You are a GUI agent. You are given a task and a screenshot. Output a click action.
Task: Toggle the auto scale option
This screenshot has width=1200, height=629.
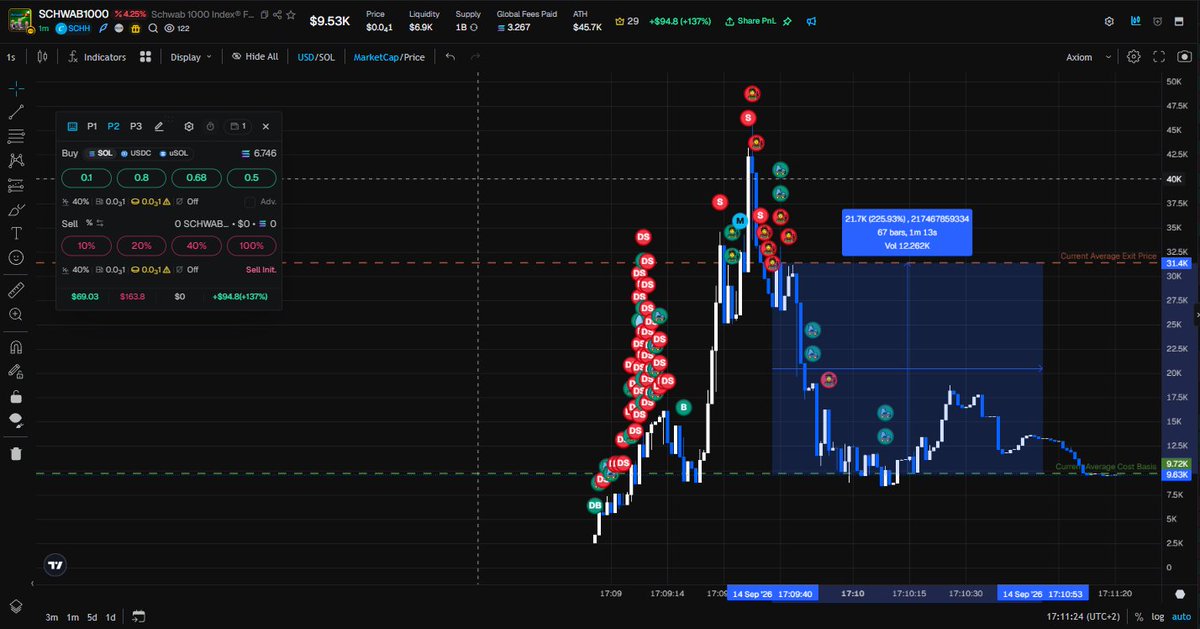click(x=1181, y=617)
